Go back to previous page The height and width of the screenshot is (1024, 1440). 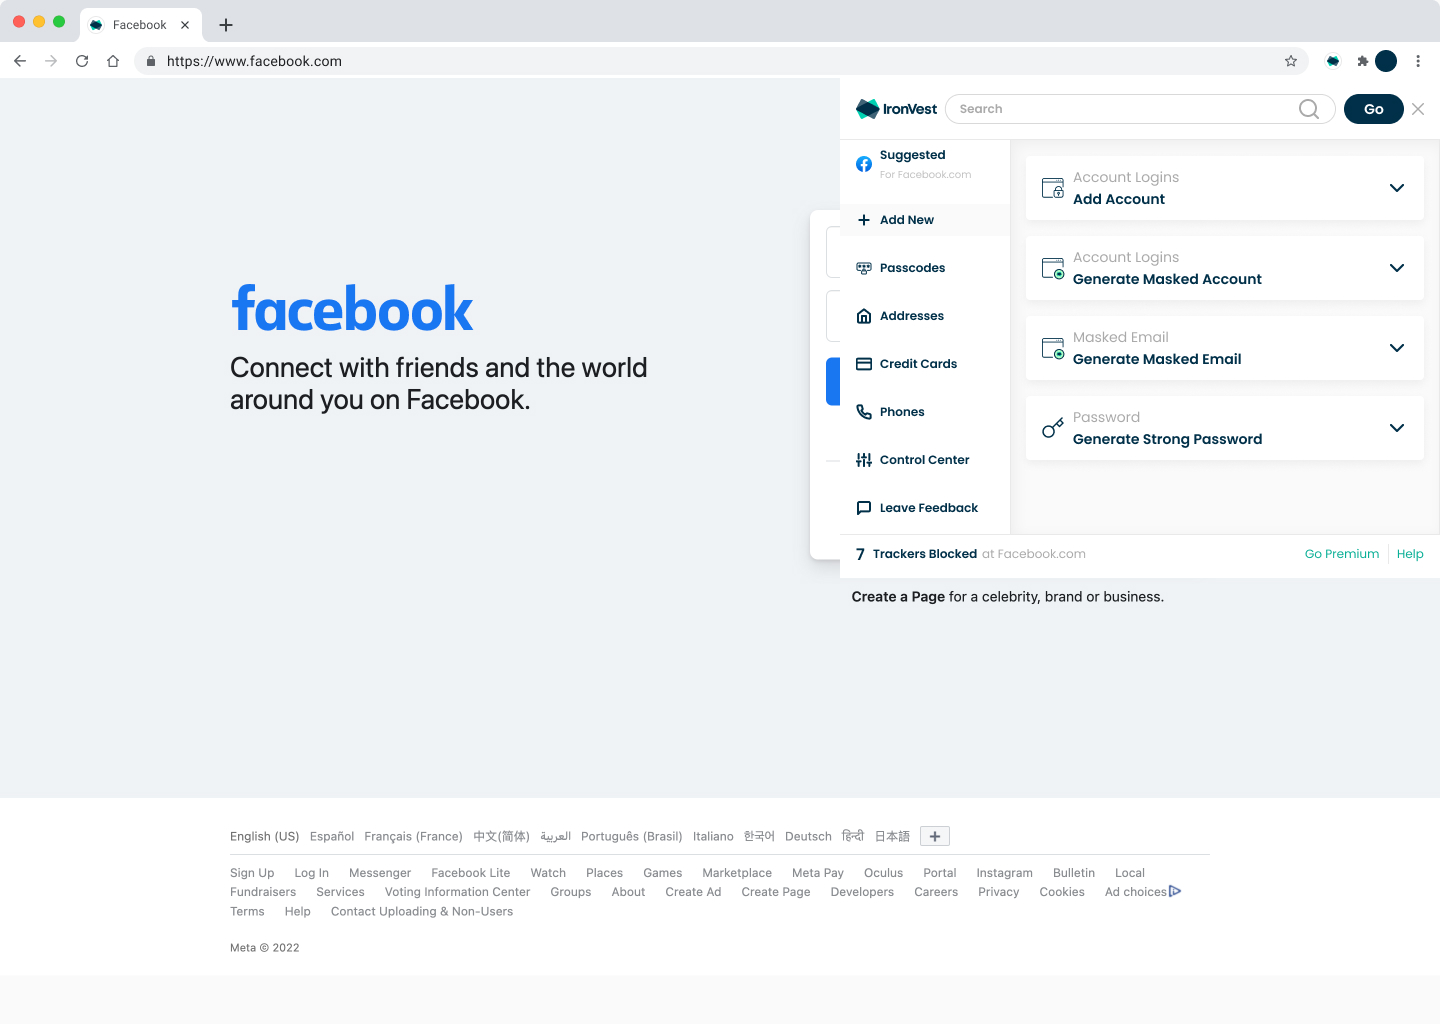(x=20, y=61)
